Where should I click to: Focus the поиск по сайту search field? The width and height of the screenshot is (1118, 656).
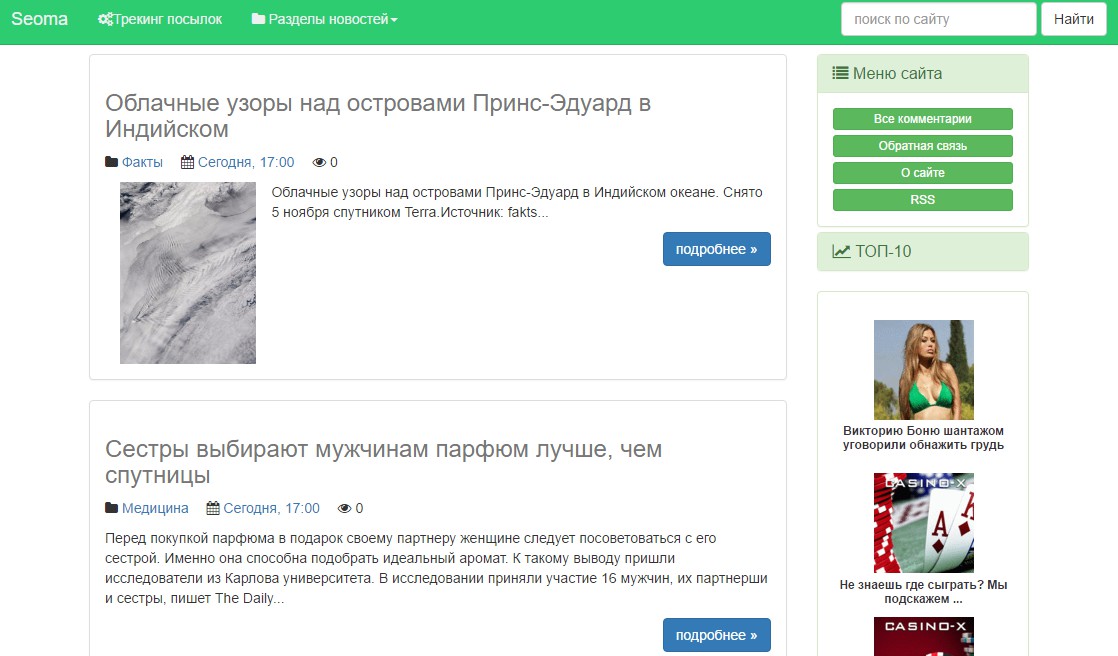pyautogui.click(x=938, y=19)
